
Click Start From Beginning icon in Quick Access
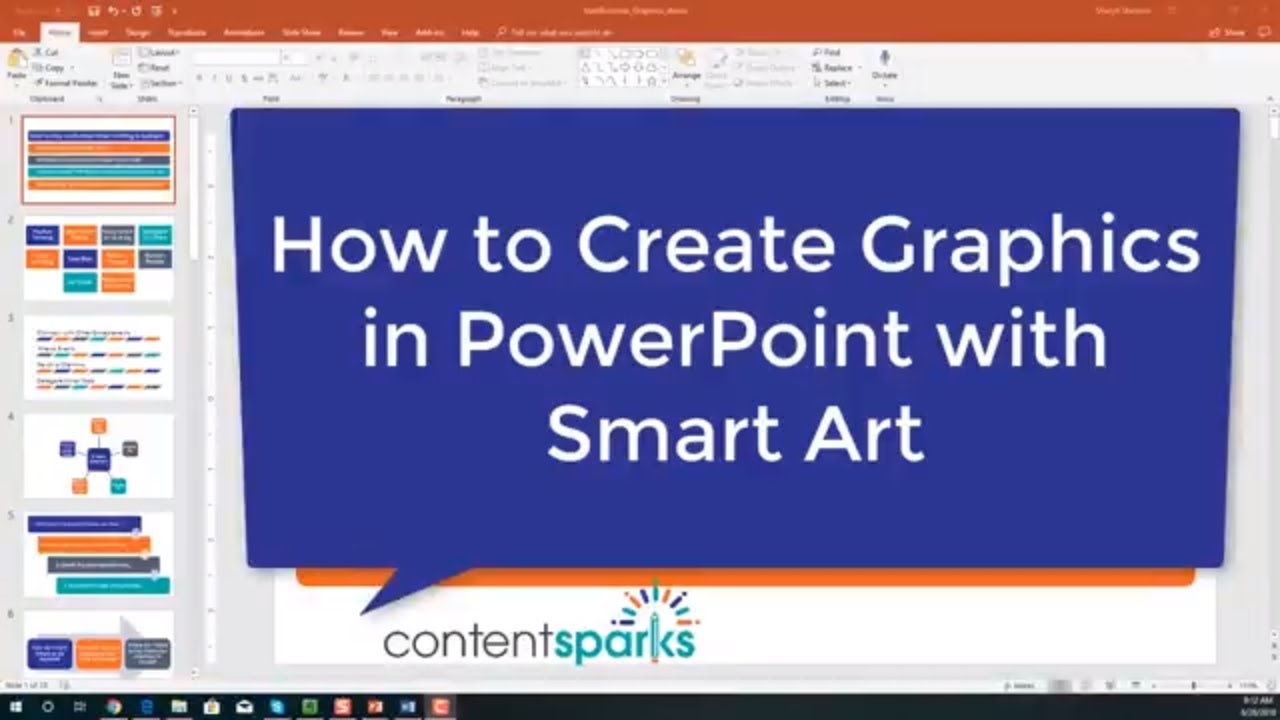(x=156, y=12)
